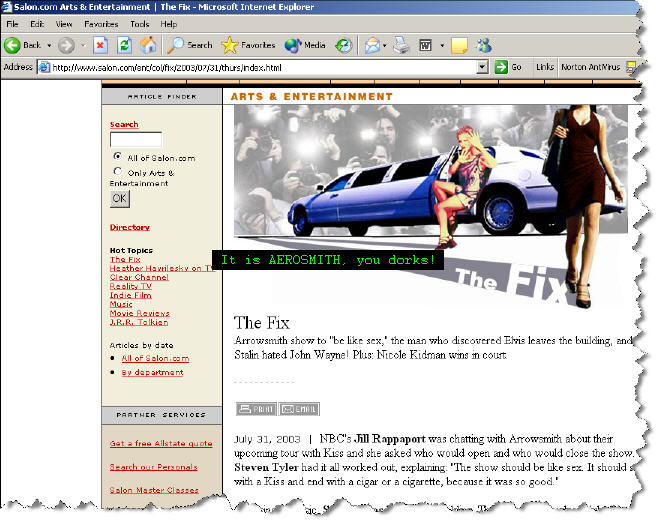Edit with Word icon
This screenshot has width=656, height=520.
coord(425,45)
